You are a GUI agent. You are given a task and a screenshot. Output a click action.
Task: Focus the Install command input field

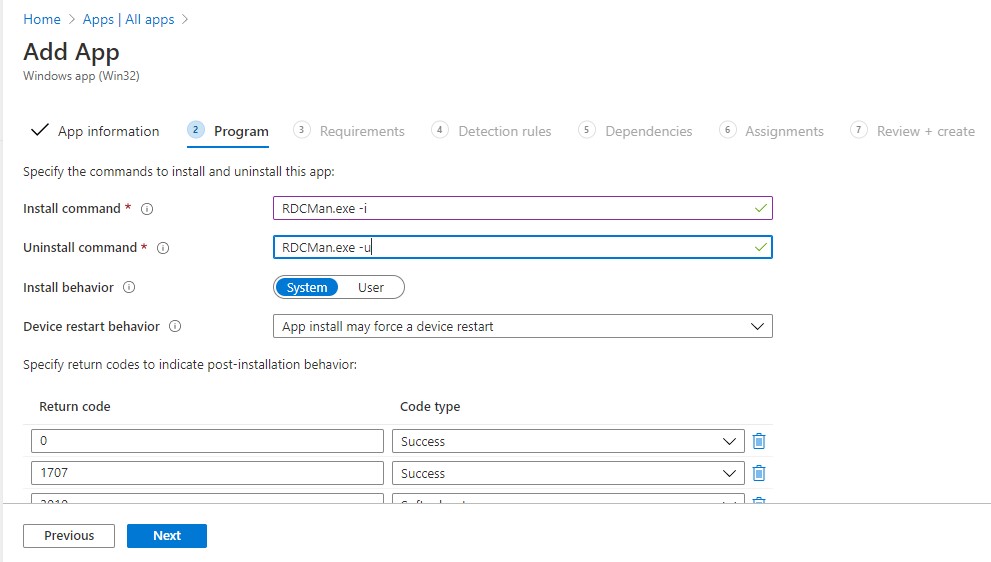click(523, 208)
